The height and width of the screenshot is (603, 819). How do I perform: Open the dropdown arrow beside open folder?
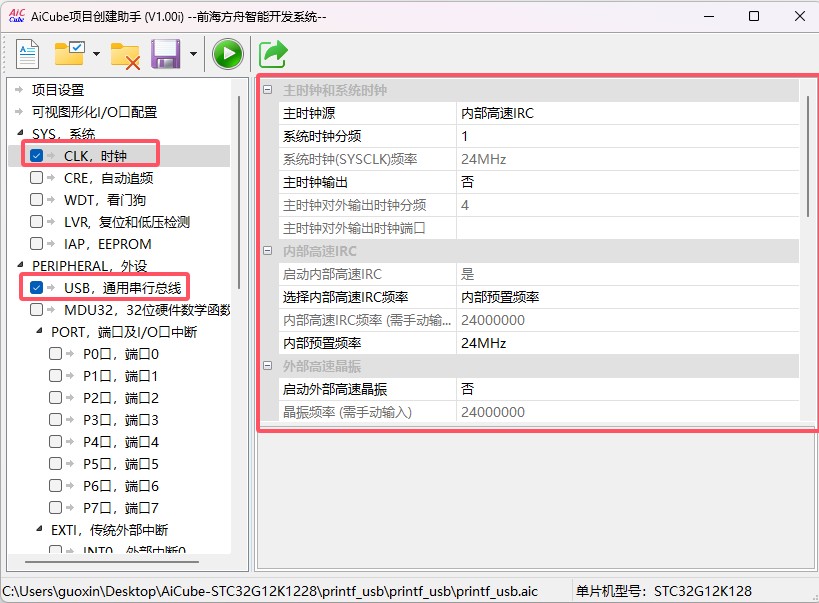[96, 54]
